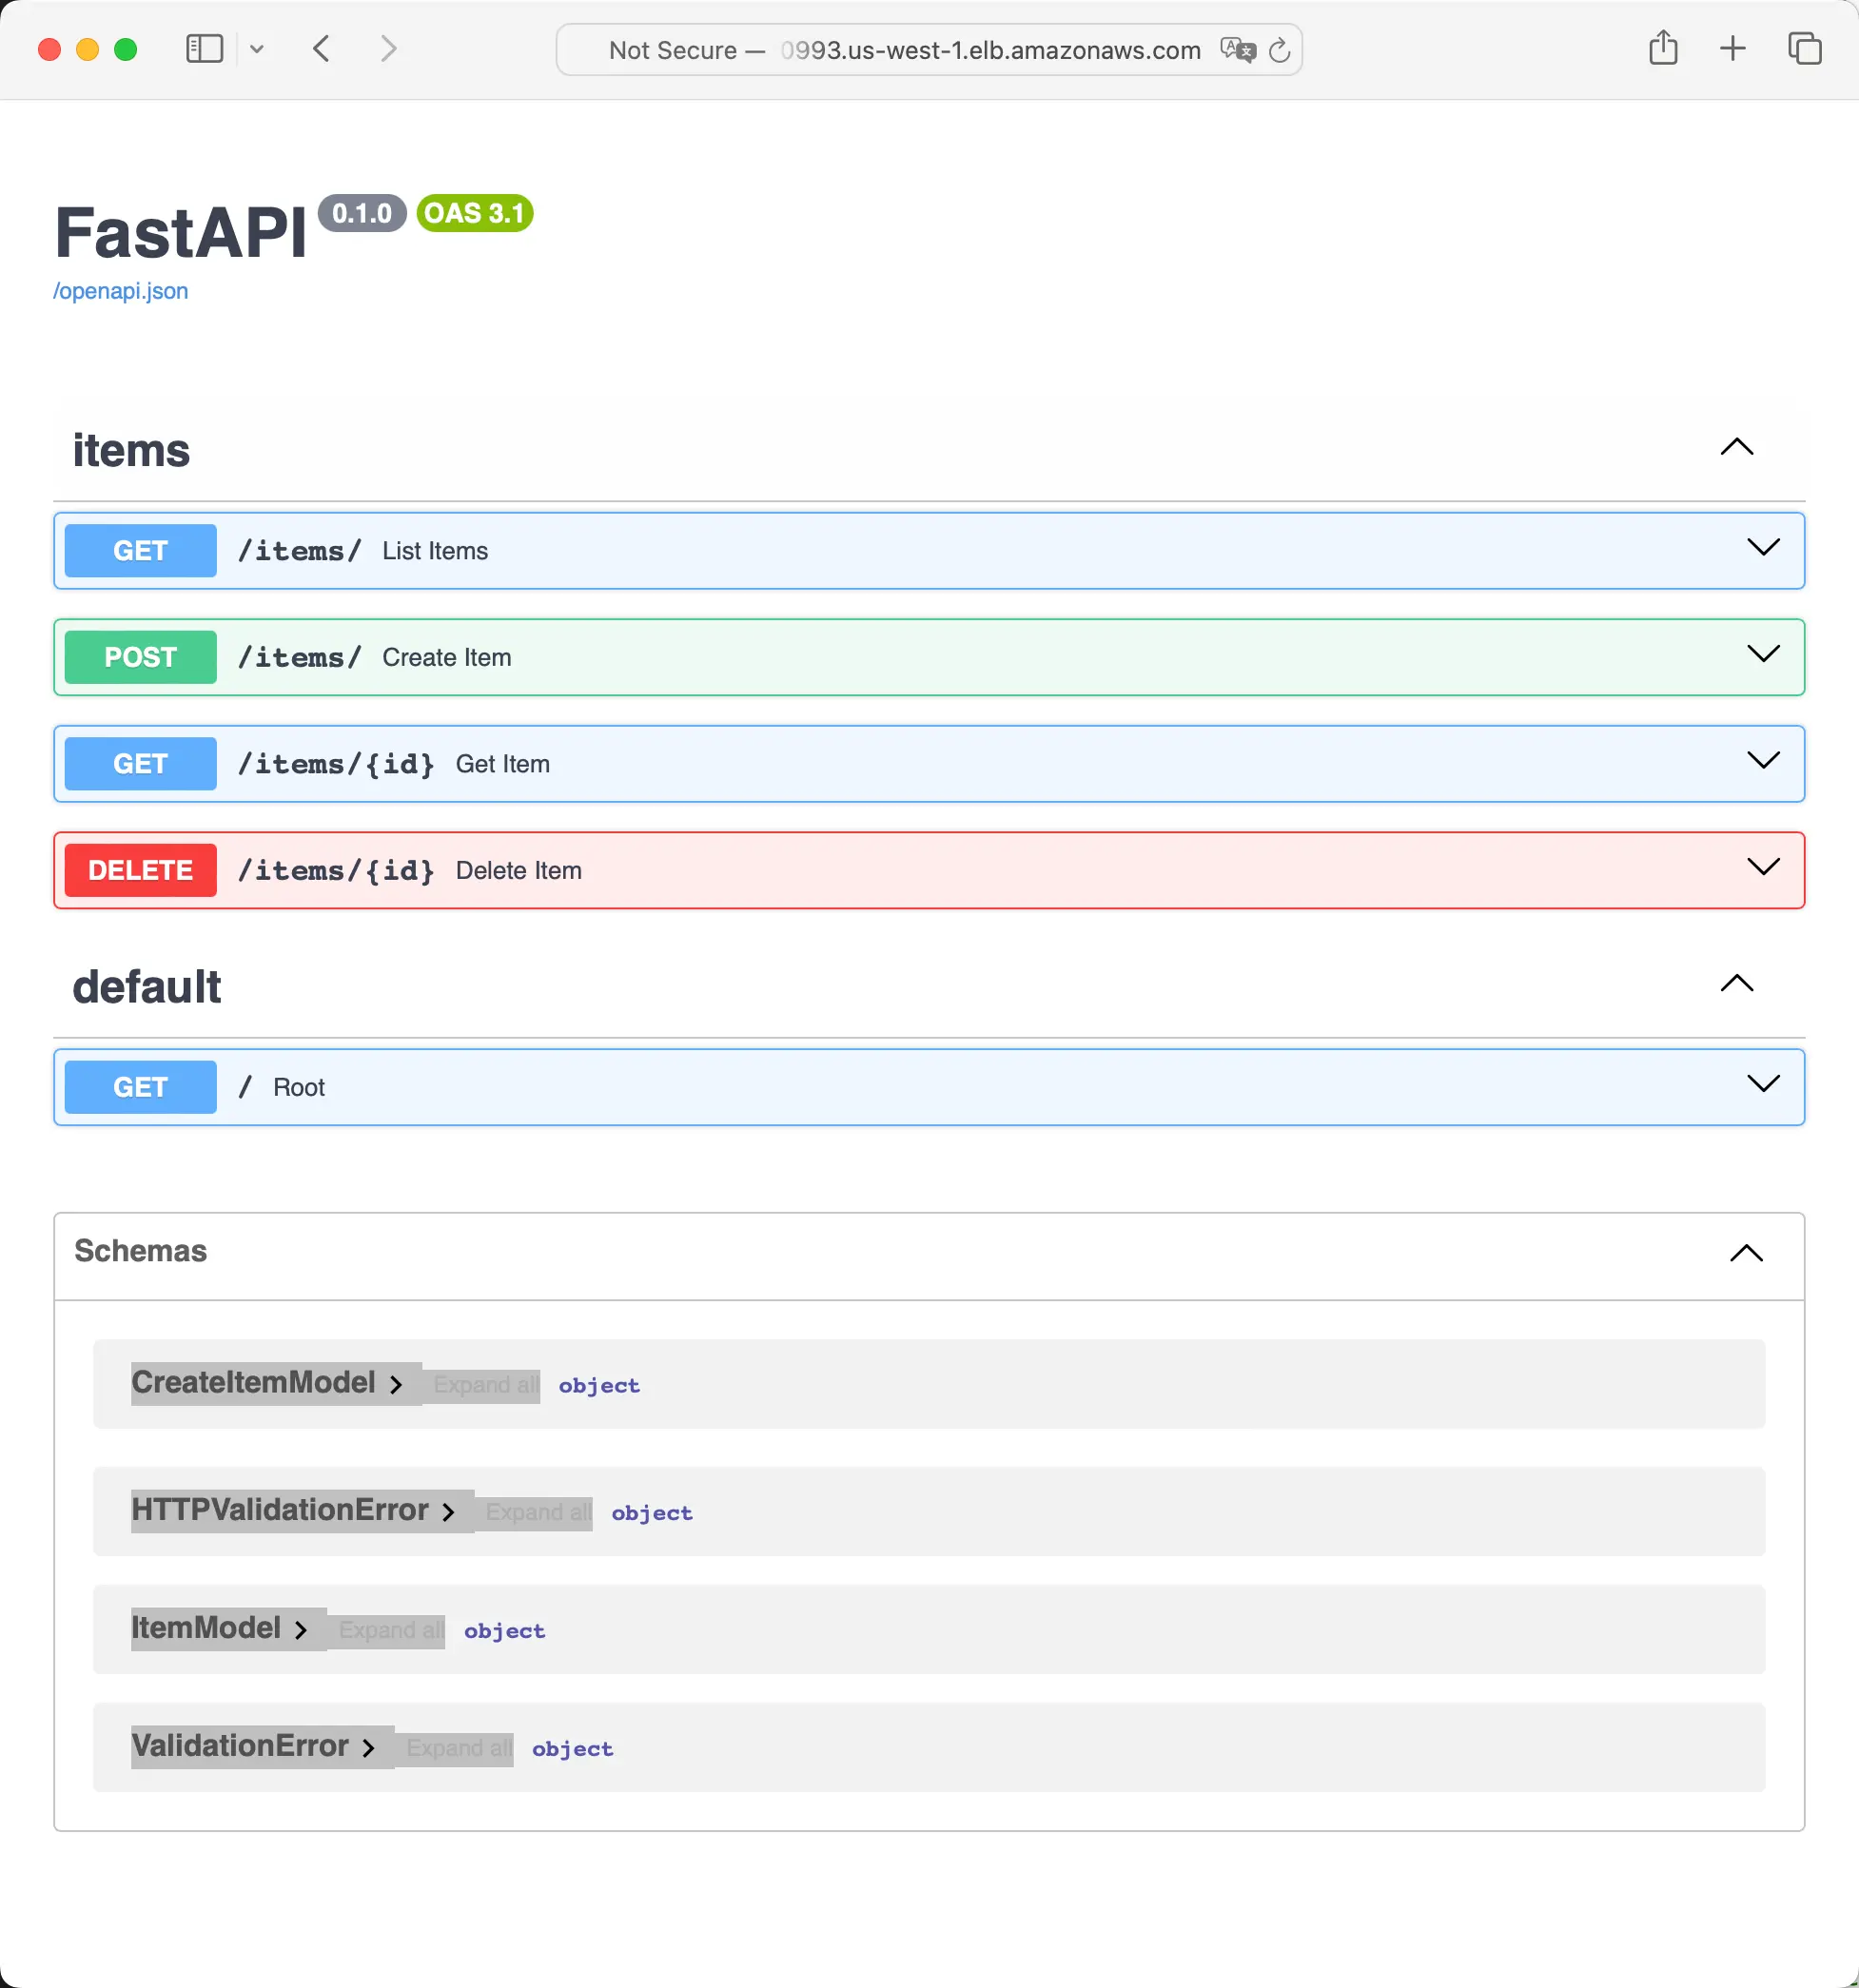Open a new tab with the plus icon
This screenshot has height=1988, width=1859.
(1733, 48)
